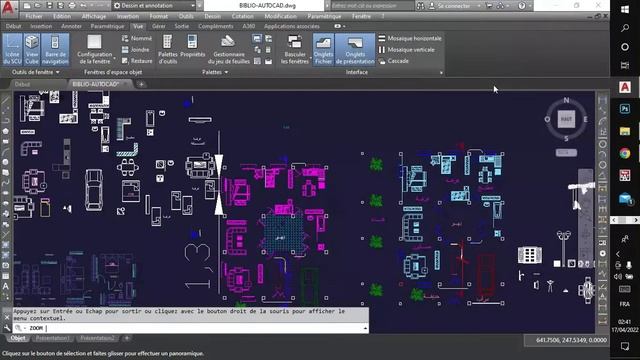The width and height of the screenshot is (640, 360).
Task: Open the Windows notification center icon
Action: (624, 346)
